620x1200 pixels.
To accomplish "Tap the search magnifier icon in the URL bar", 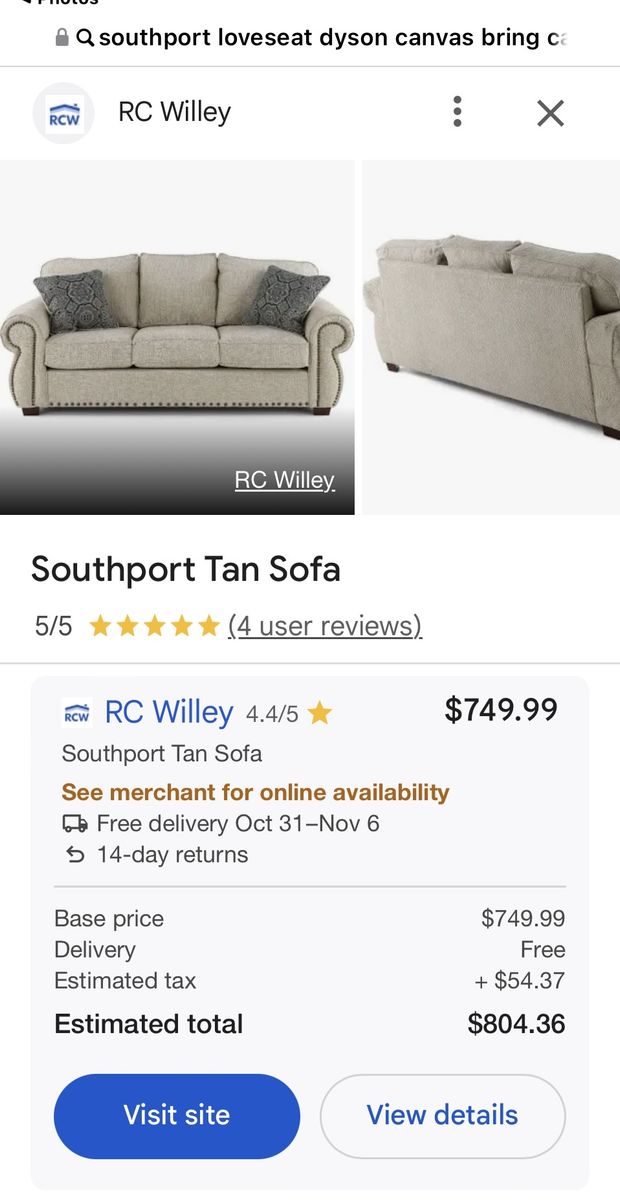I will (85, 38).
